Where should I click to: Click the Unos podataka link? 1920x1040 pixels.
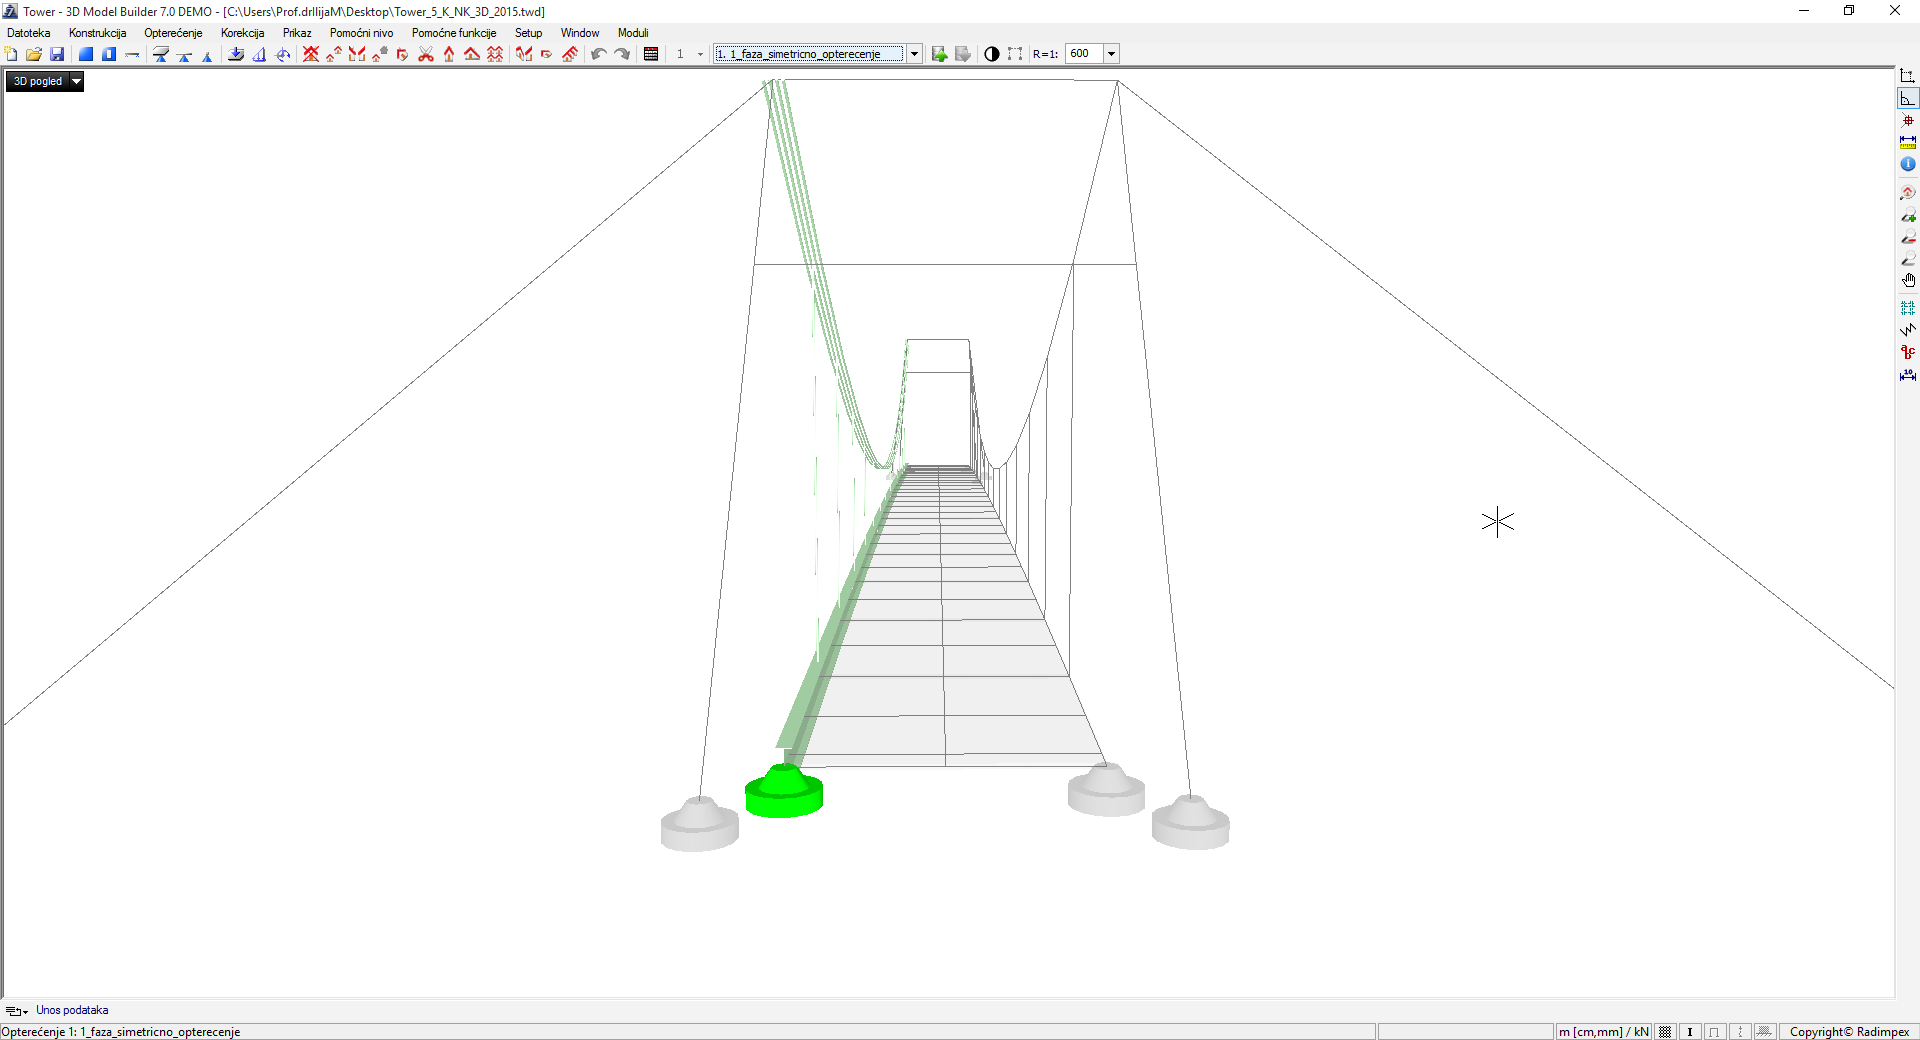pyautogui.click(x=72, y=1010)
